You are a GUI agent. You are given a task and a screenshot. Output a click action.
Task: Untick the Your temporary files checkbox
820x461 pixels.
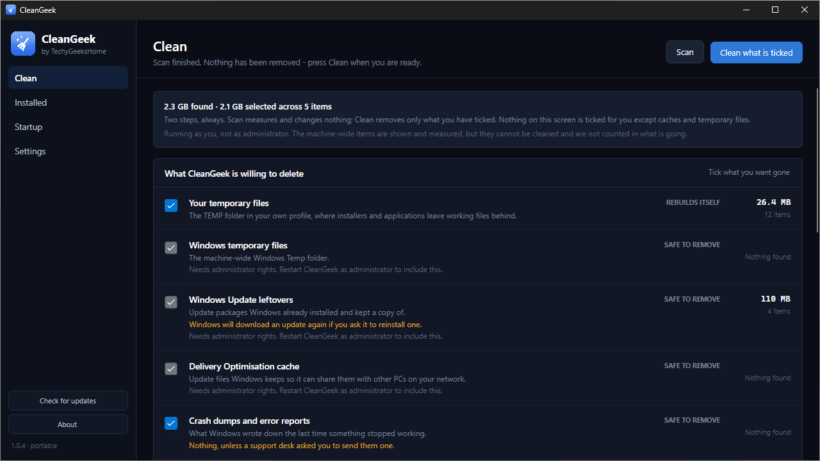[171, 205]
